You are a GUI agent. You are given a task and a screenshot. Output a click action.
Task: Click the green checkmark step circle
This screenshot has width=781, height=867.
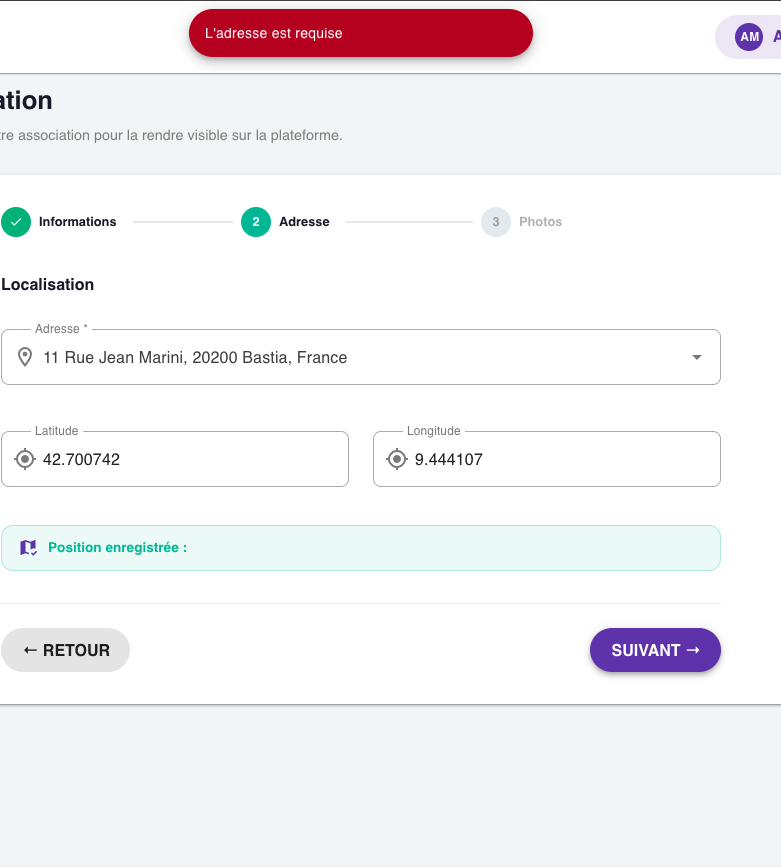point(16,222)
